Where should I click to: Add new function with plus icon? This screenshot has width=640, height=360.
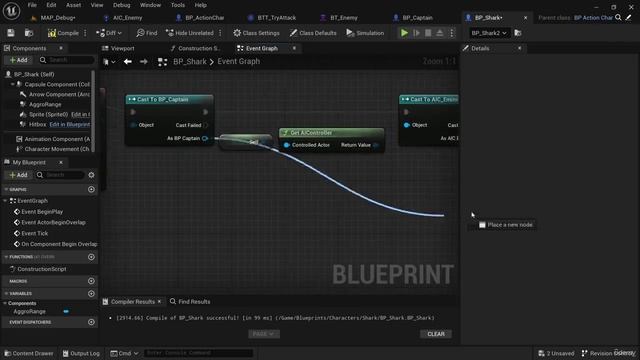pyautogui.click(x=91, y=257)
